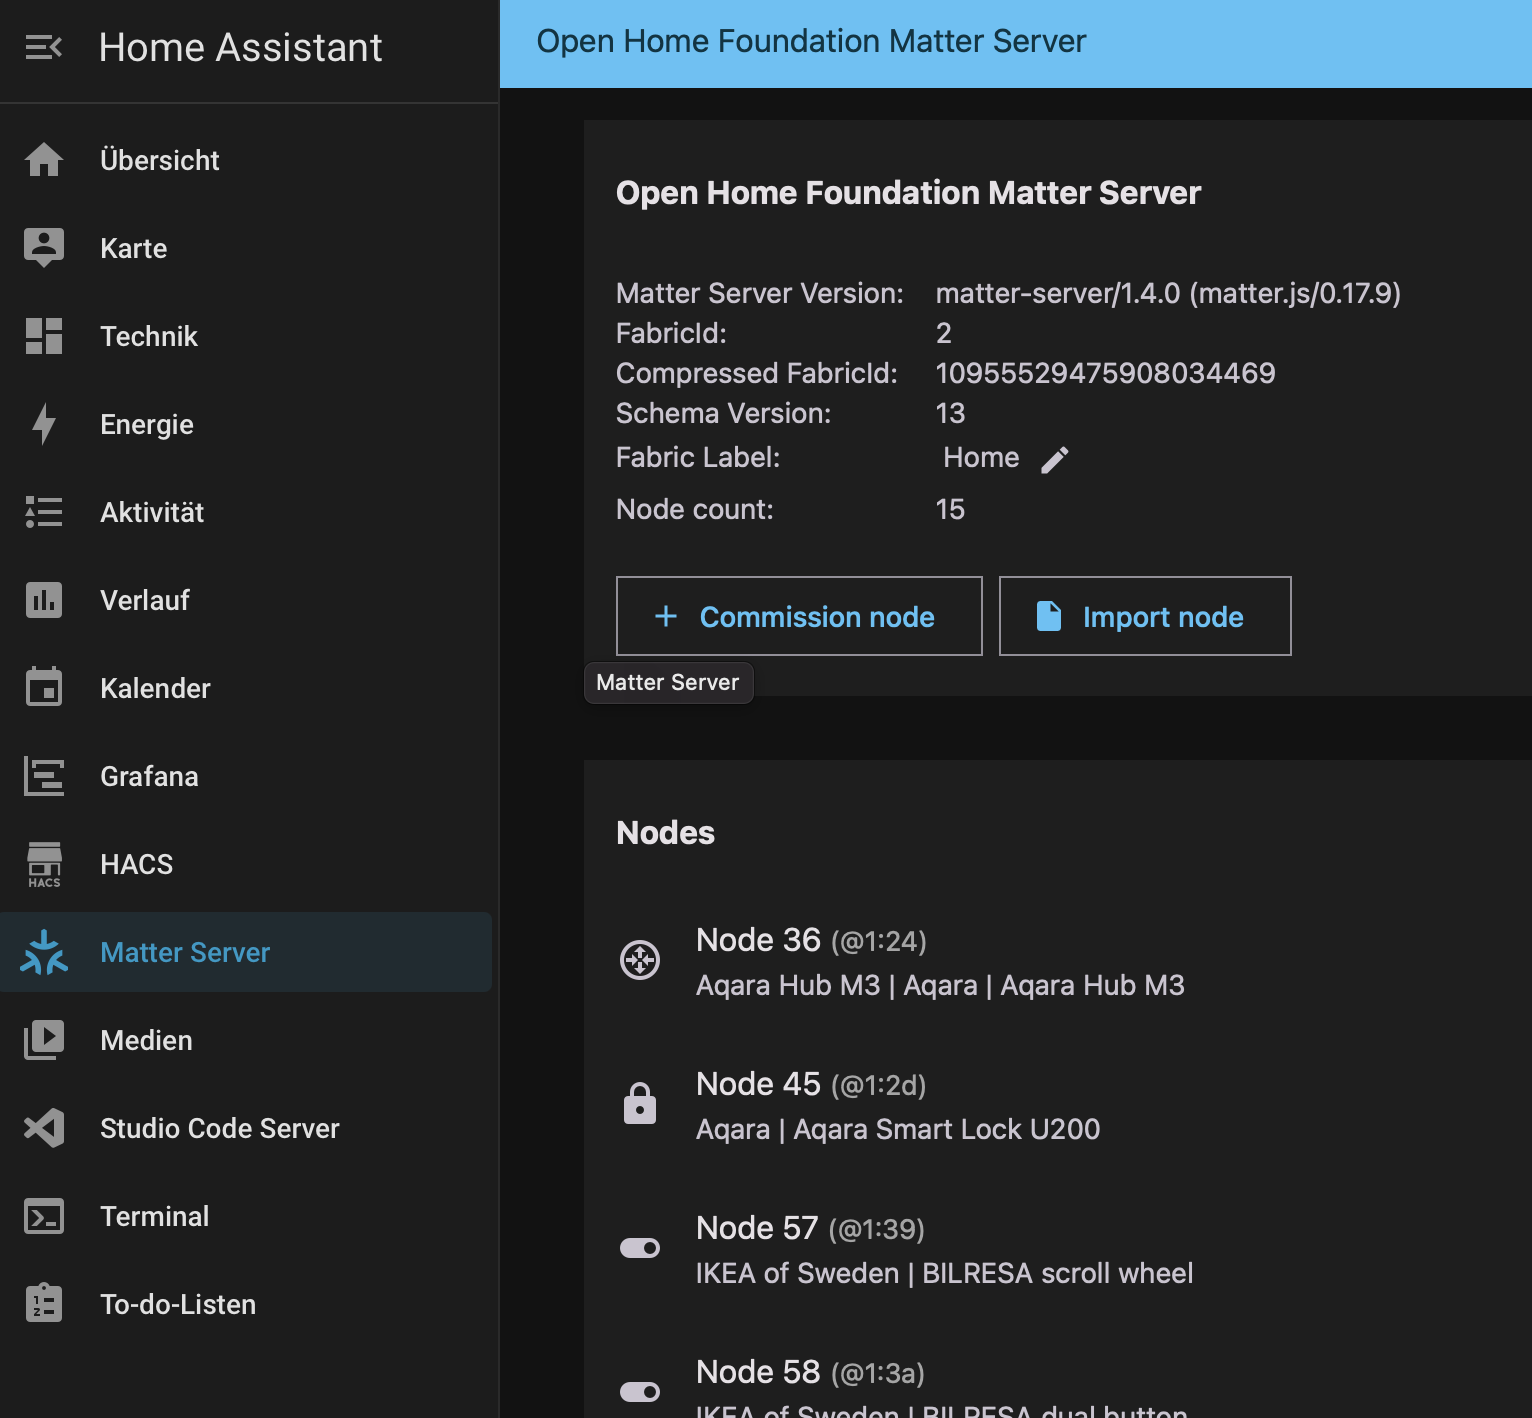The image size is (1532, 1418).
Task: Go to HACS in the sidebar
Action: (246, 864)
